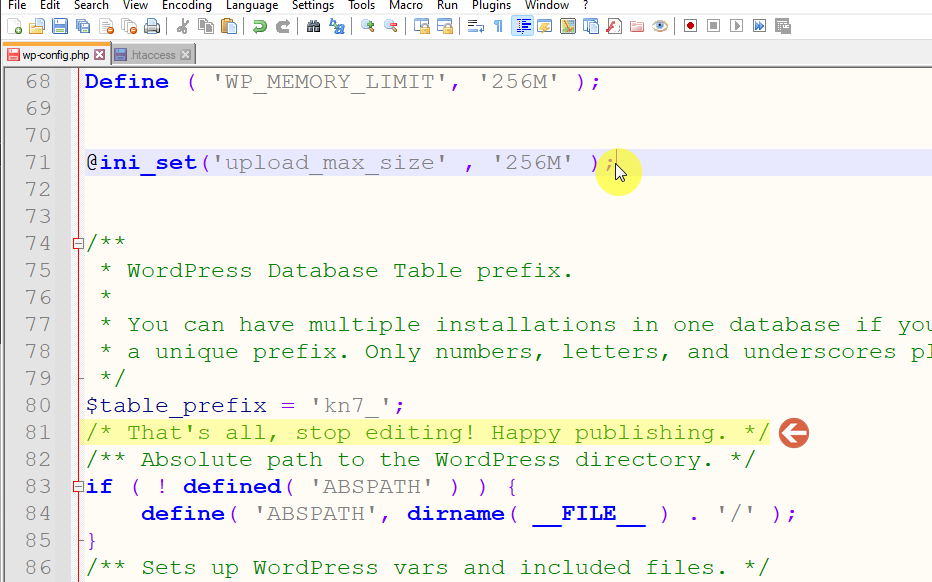The width and height of the screenshot is (932, 582).
Task: Click the $table_prefix variable on line 80
Action: [177, 405]
